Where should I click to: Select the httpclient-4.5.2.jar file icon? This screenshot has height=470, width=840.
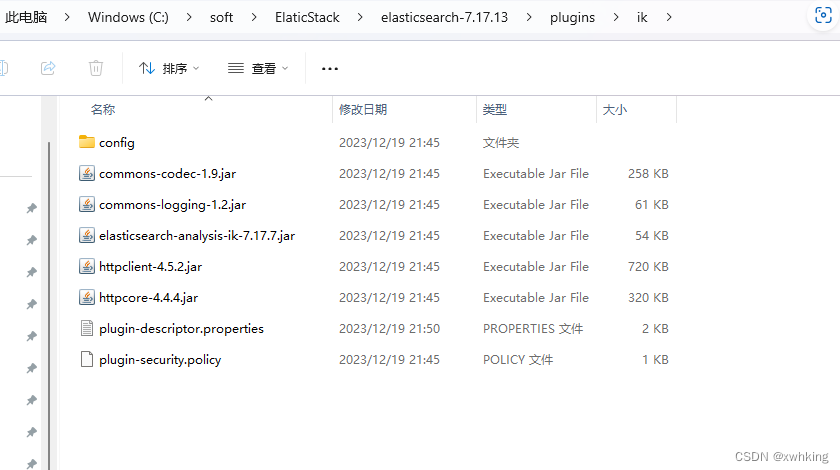(87, 267)
